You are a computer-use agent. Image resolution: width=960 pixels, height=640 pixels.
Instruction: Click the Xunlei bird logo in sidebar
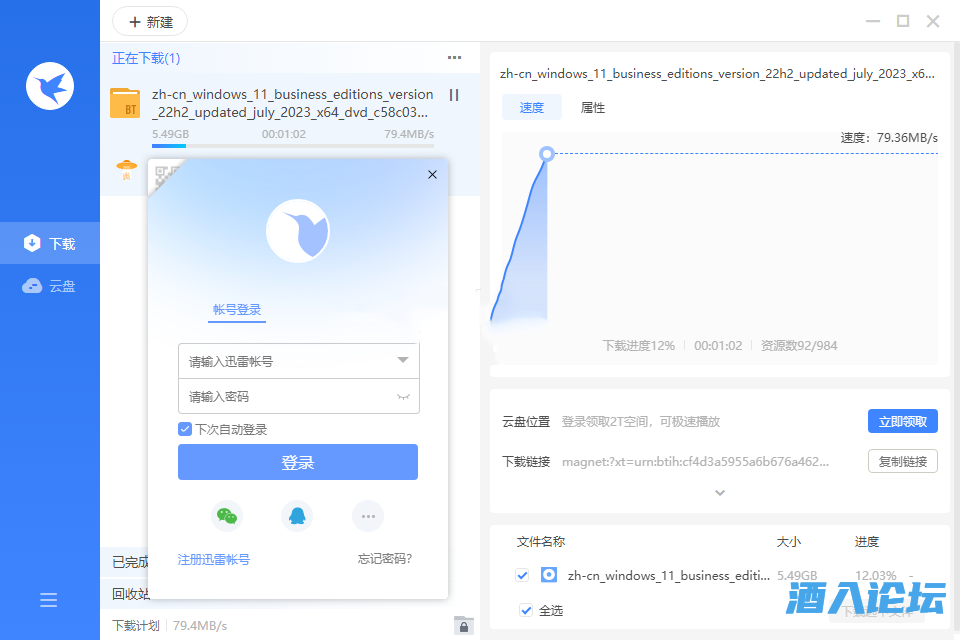click(50, 86)
